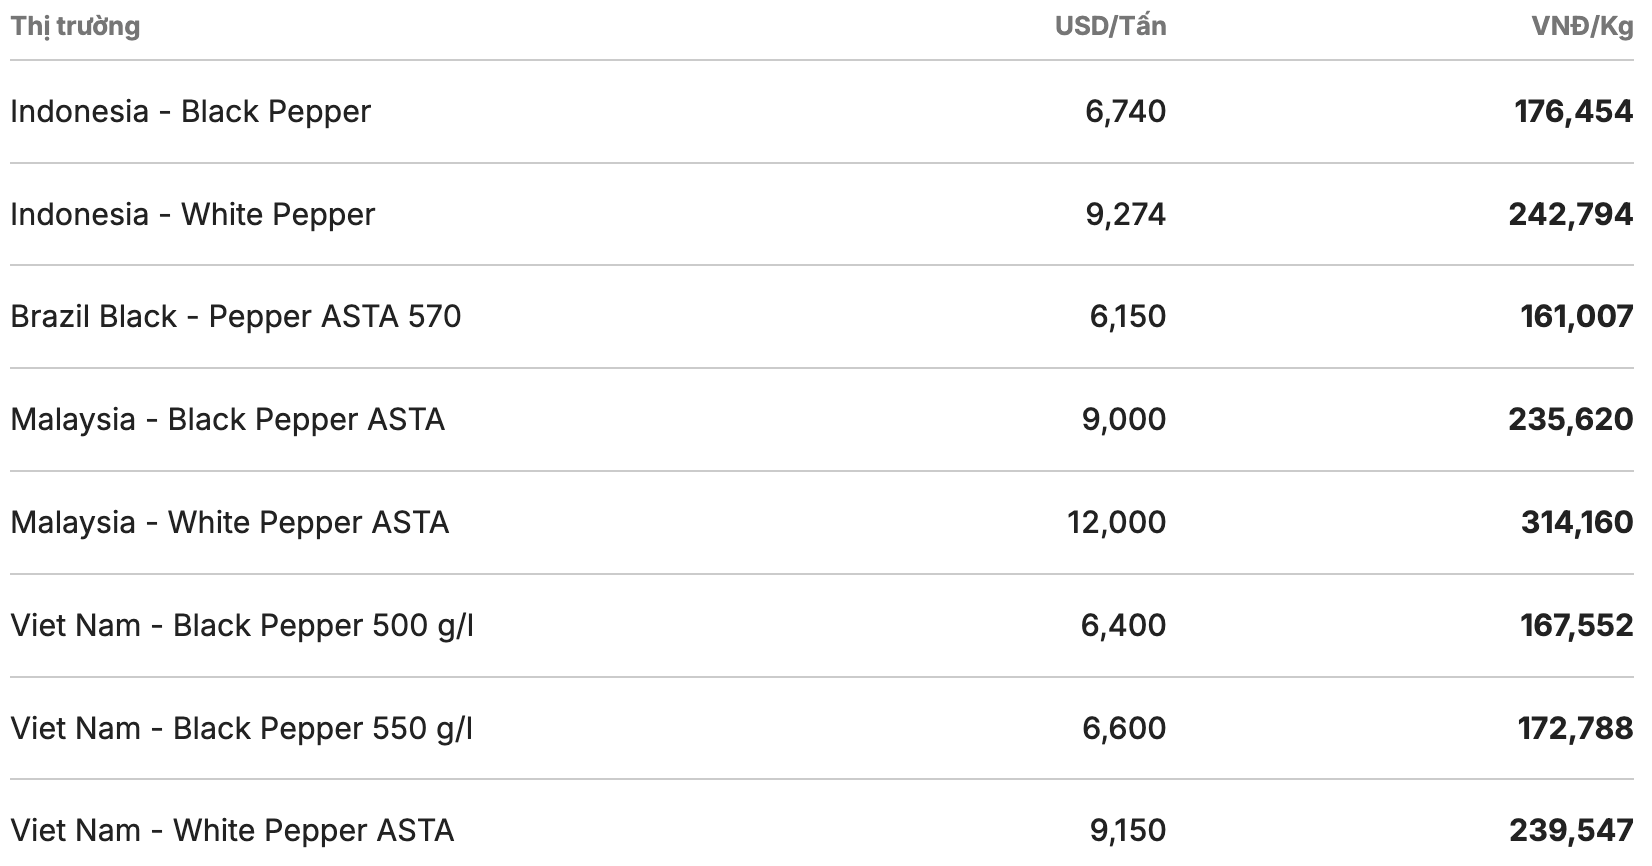Click the 172,788 VNĐ price value
This screenshot has height=866, width=1652.
pyautogui.click(x=1575, y=728)
